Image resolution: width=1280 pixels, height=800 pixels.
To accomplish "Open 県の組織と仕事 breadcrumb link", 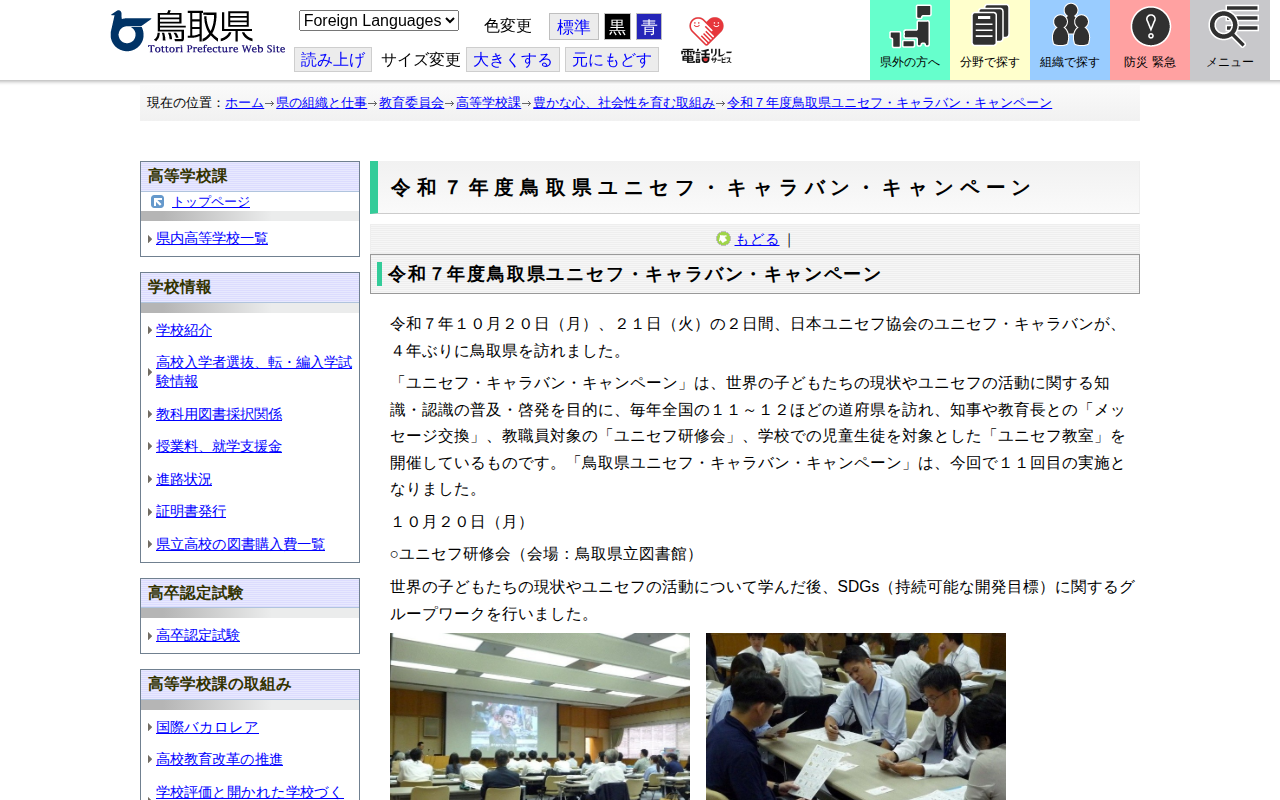I will coord(322,103).
